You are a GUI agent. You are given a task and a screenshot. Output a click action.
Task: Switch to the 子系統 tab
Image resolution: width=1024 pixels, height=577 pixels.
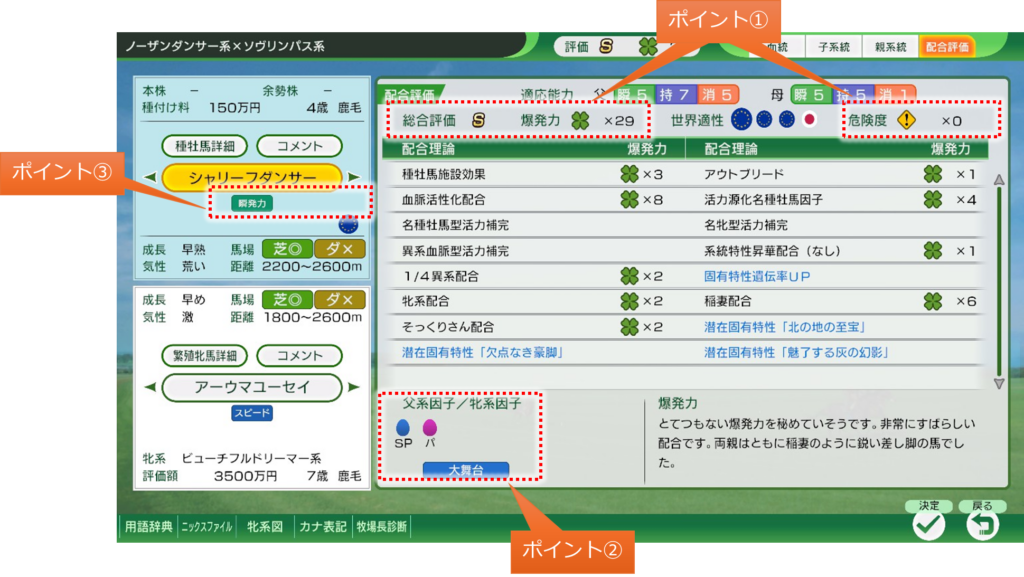pos(833,46)
